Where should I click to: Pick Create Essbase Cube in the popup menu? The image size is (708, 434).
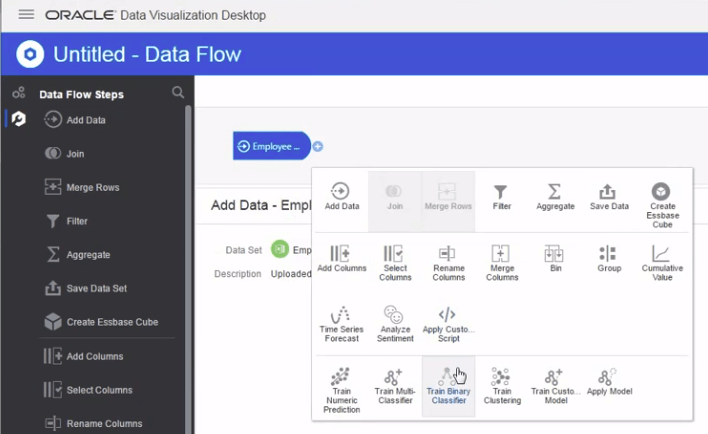(662, 205)
